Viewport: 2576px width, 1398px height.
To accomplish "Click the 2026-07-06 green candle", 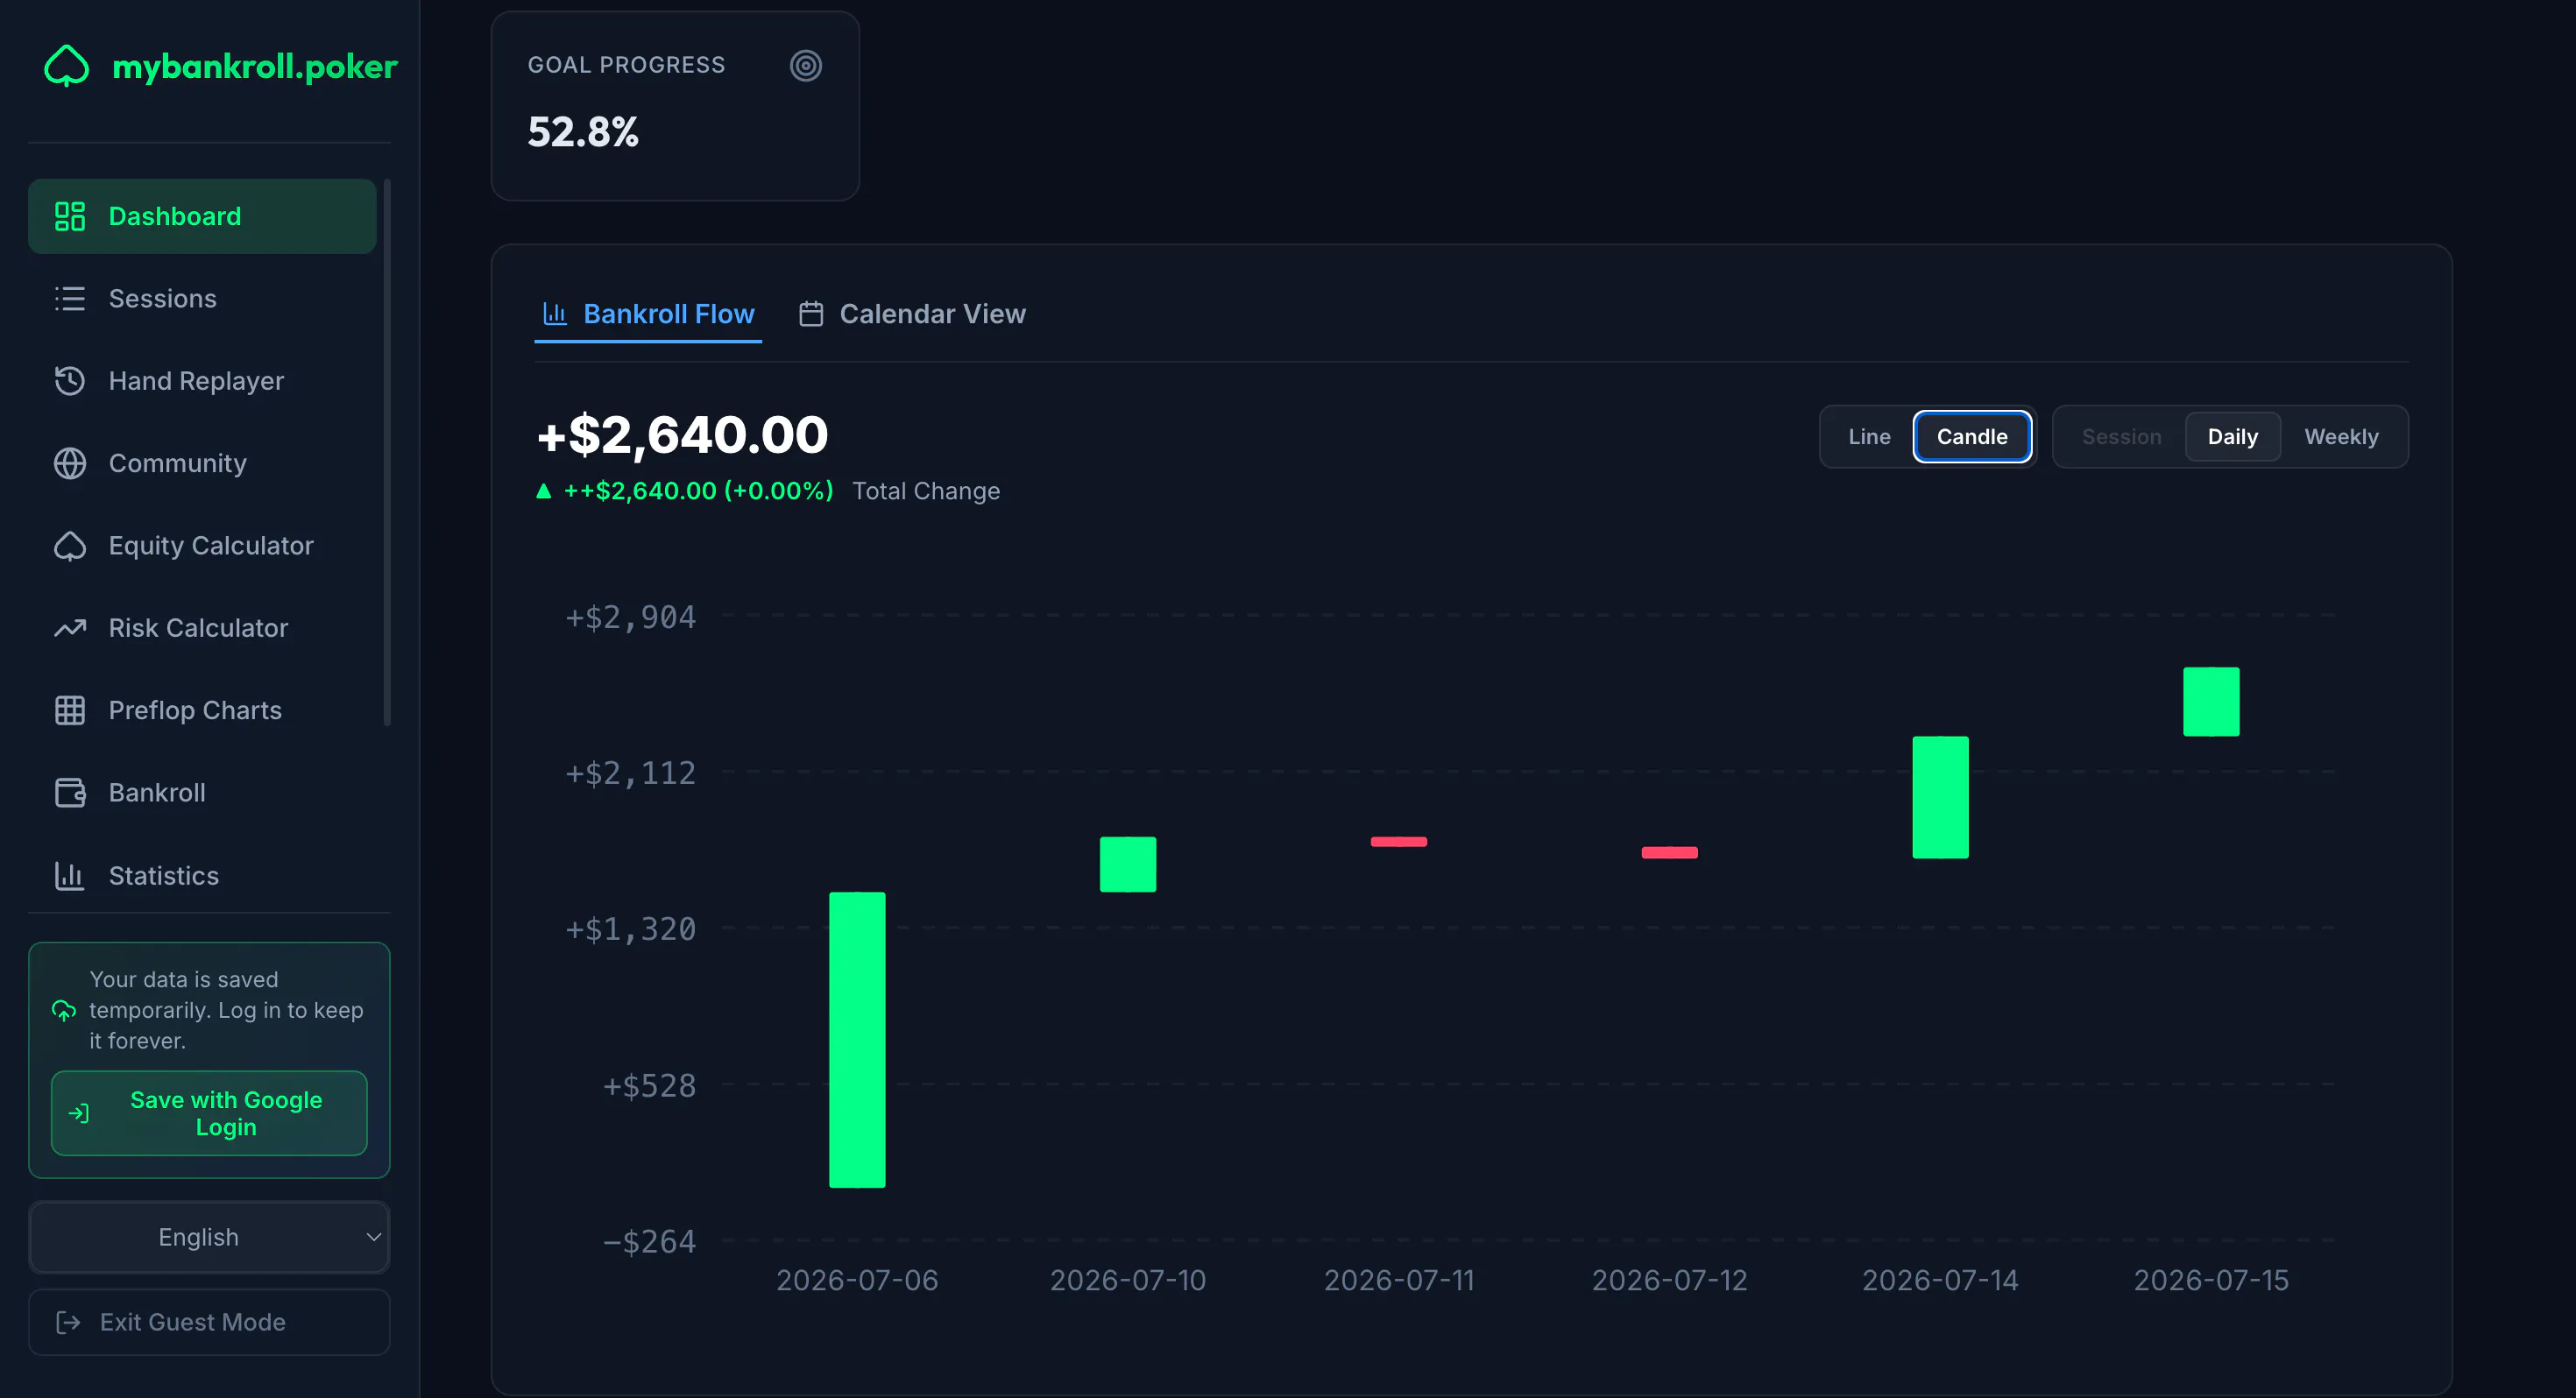I will (x=857, y=1040).
